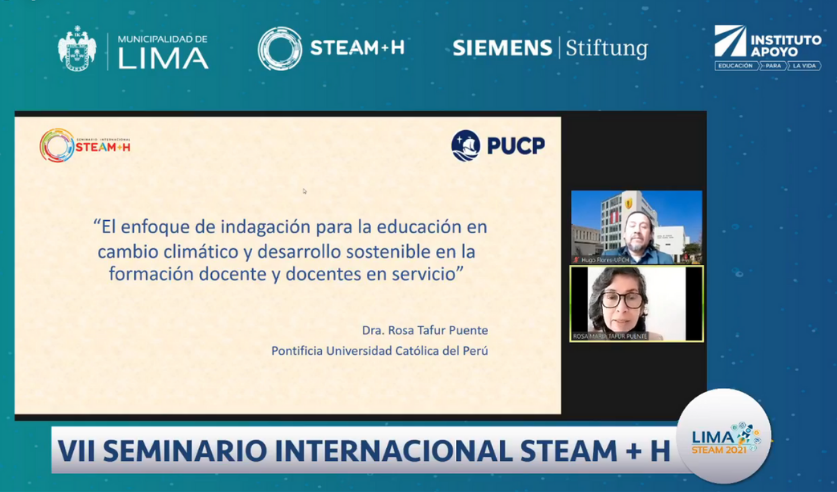Click the 'Stiftung' word in header
This screenshot has width=837, height=492.
click(x=607, y=49)
